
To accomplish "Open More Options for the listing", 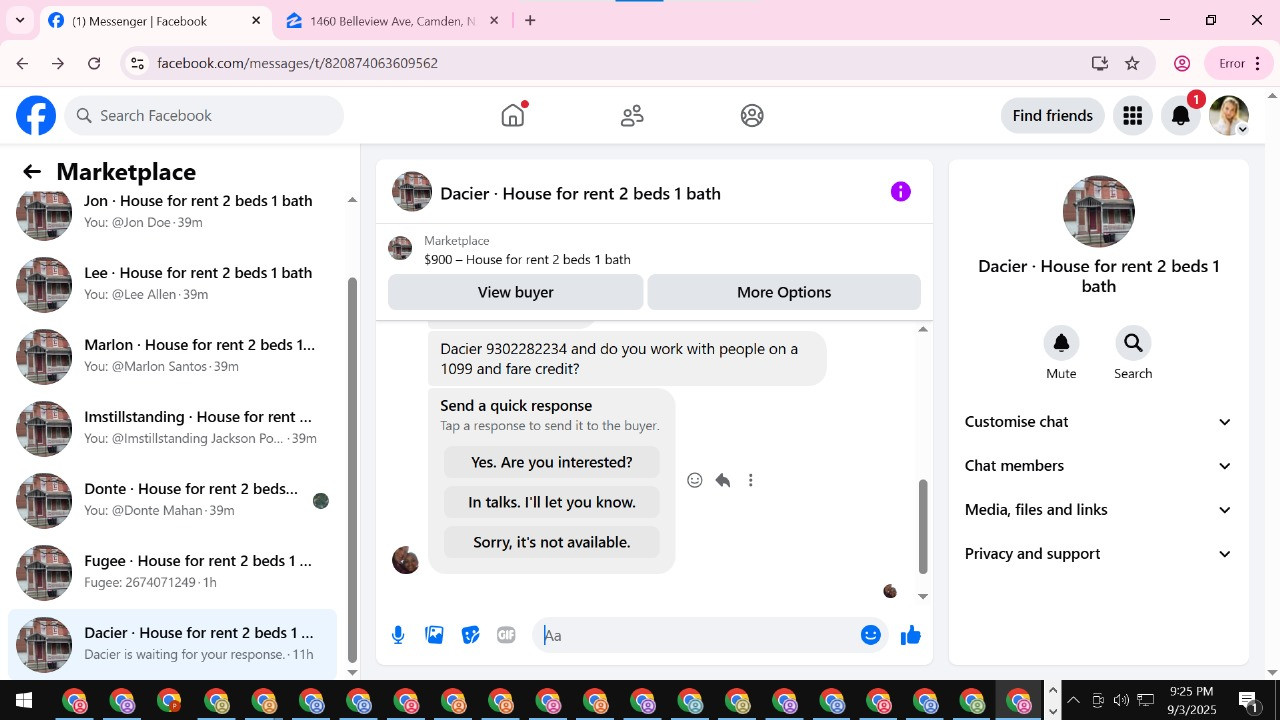I will click(x=784, y=292).
